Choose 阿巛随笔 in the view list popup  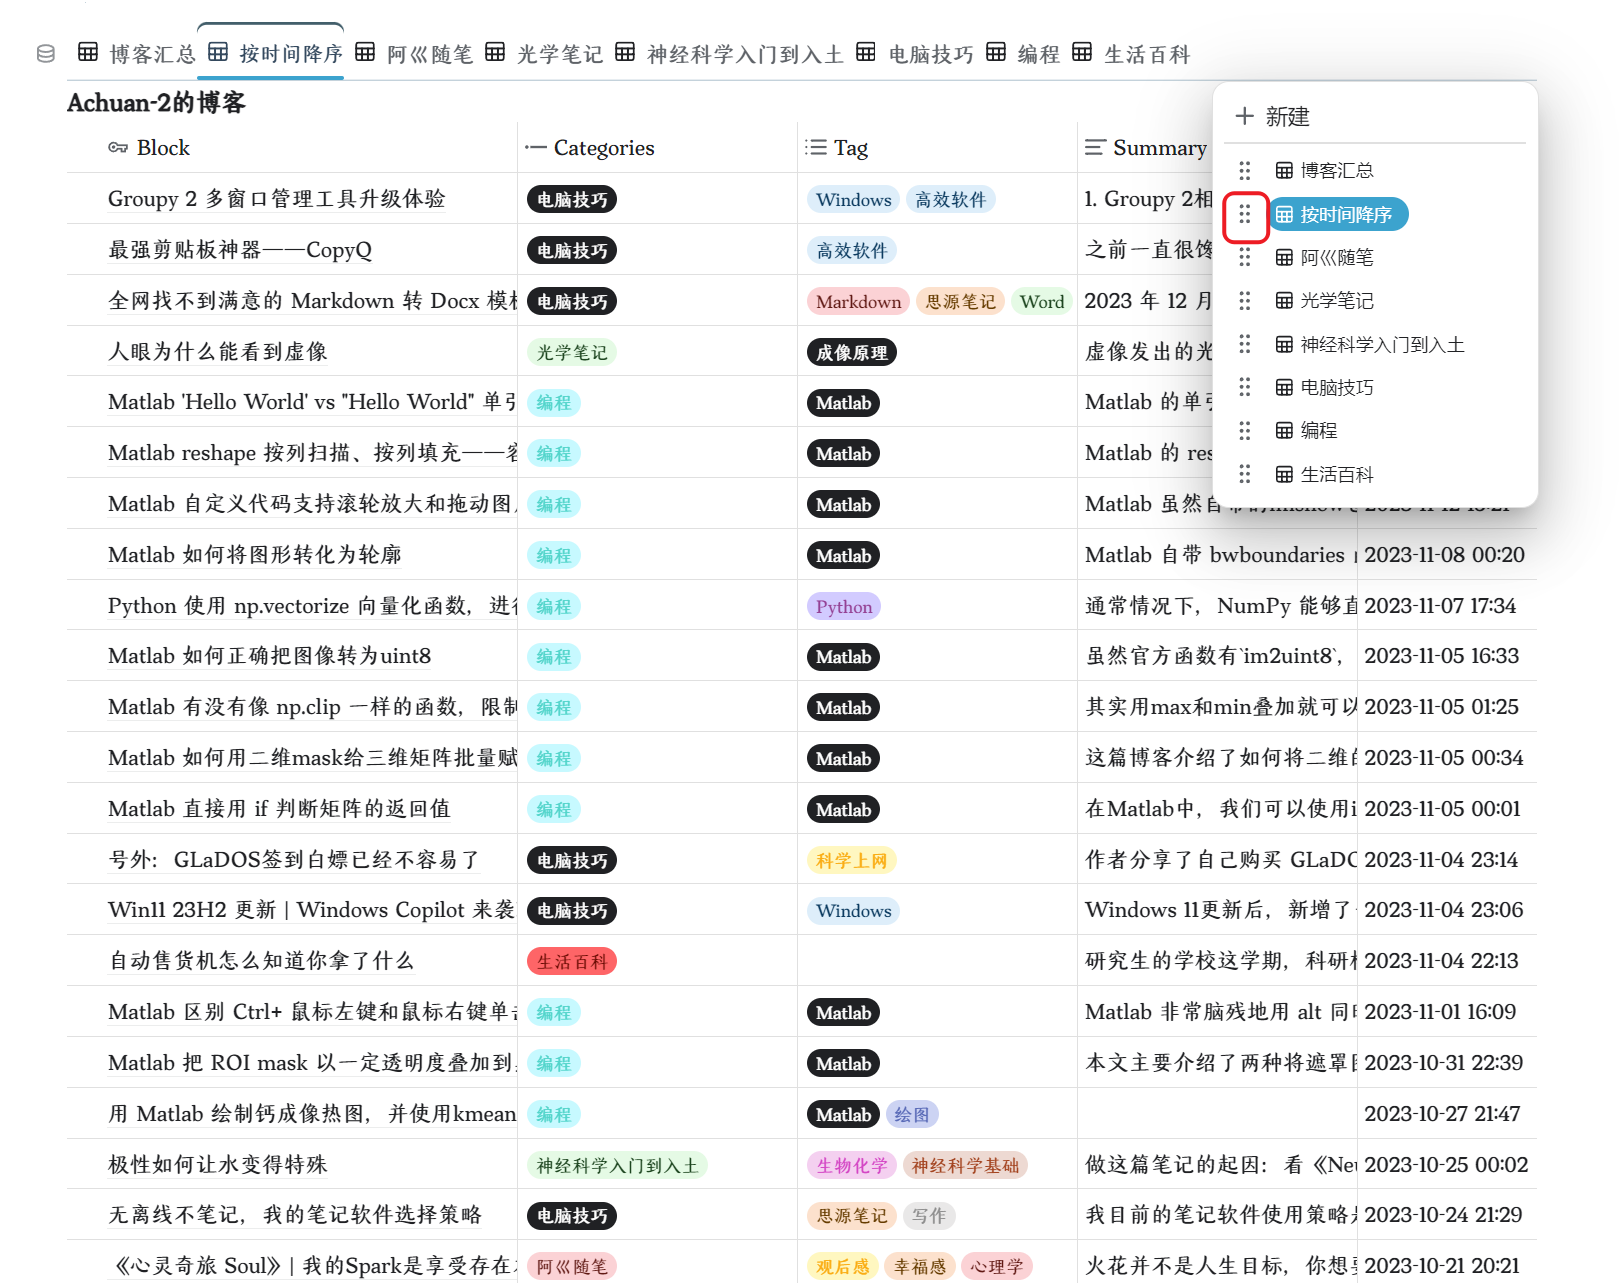pos(1336,258)
